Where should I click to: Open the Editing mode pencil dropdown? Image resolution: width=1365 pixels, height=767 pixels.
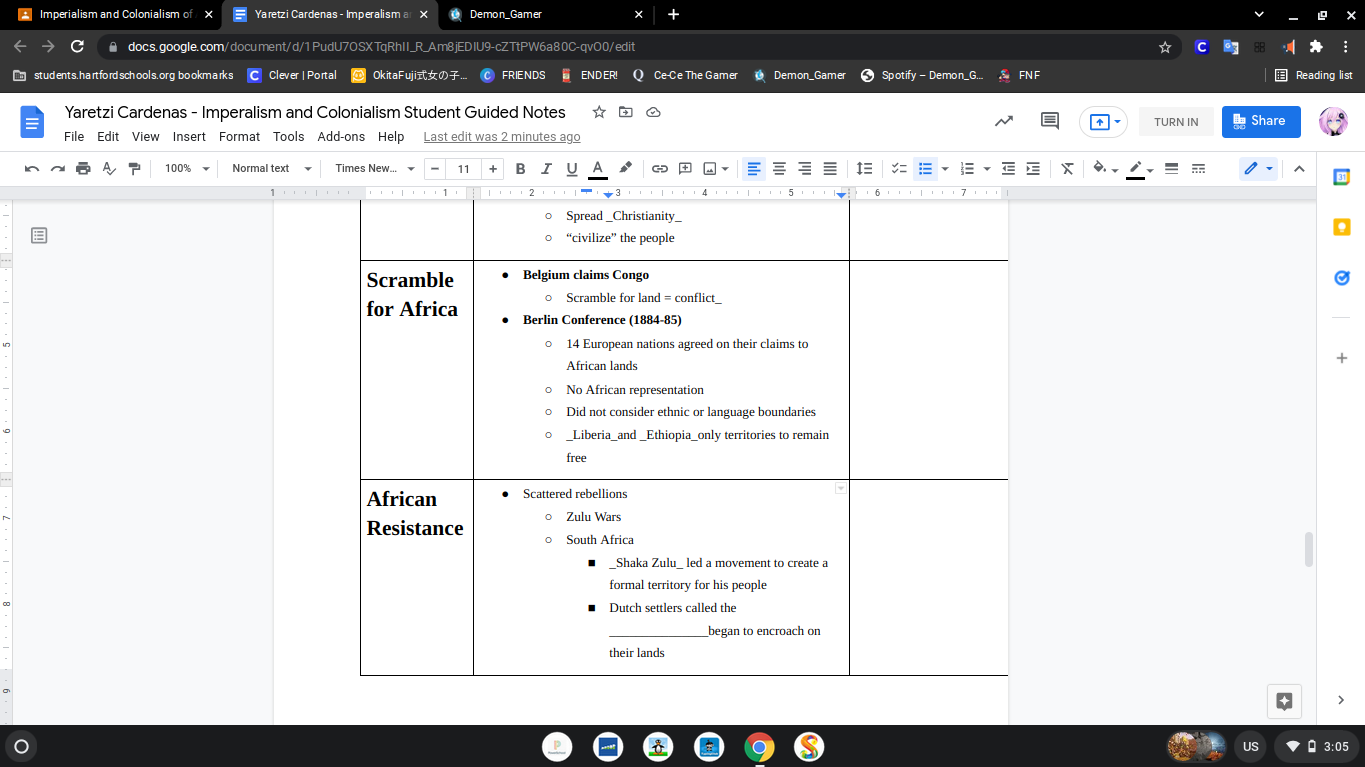click(x=1258, y=169)
